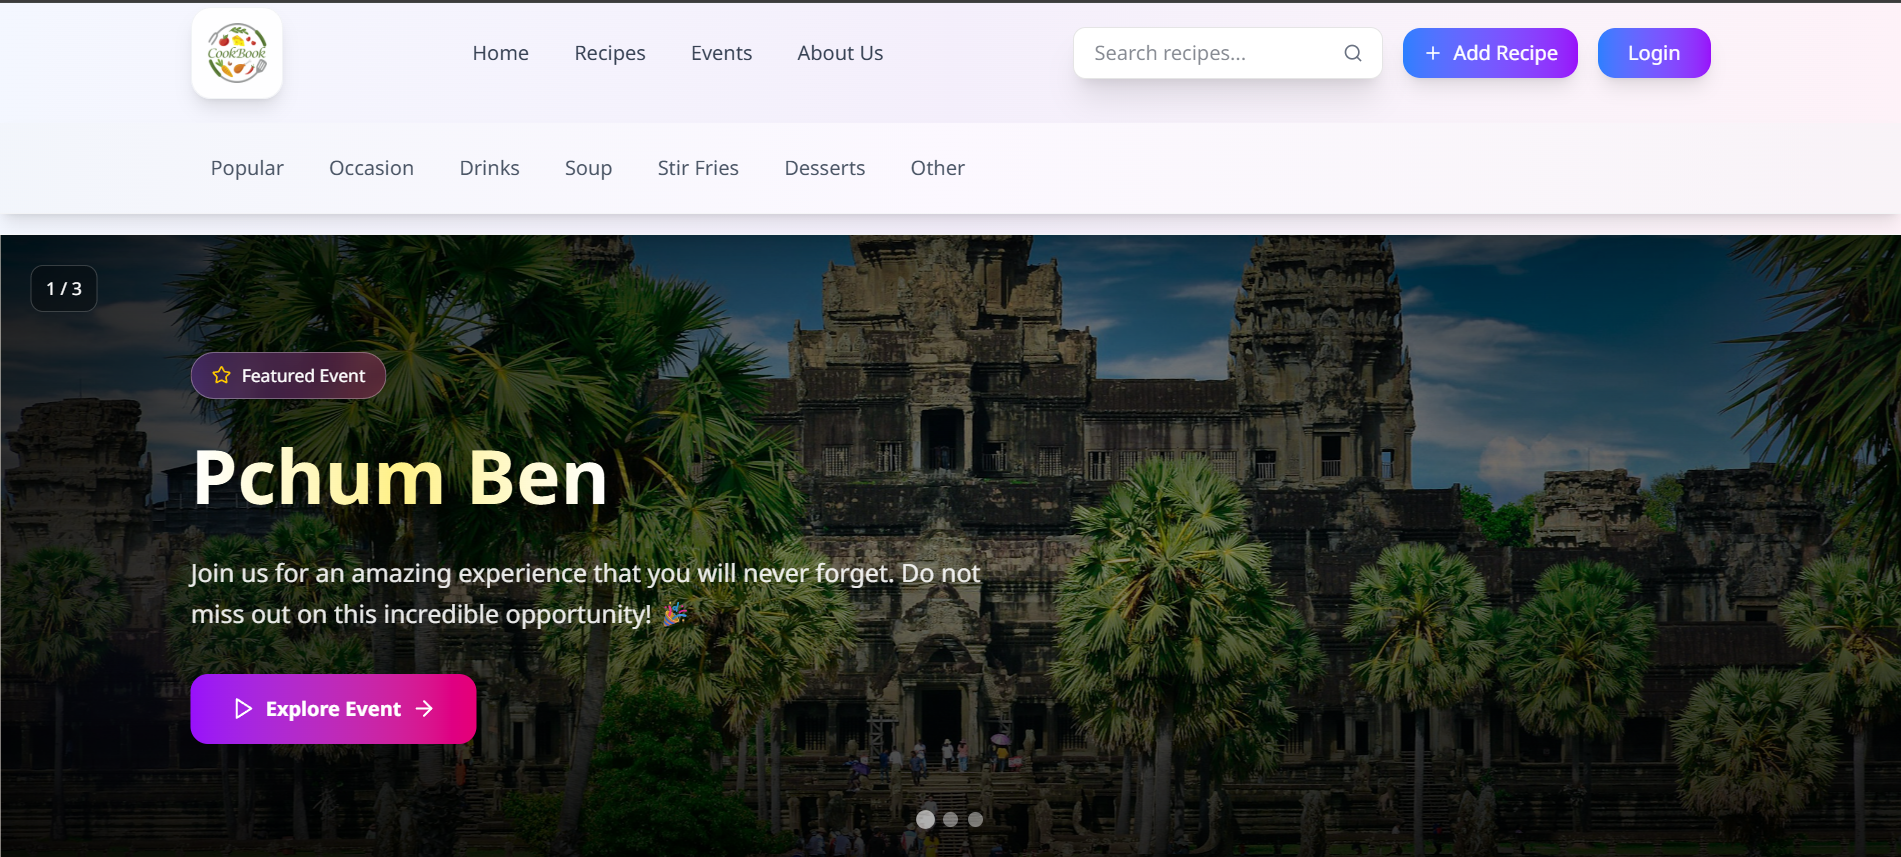Open the Events menu item

pos(721,53)
